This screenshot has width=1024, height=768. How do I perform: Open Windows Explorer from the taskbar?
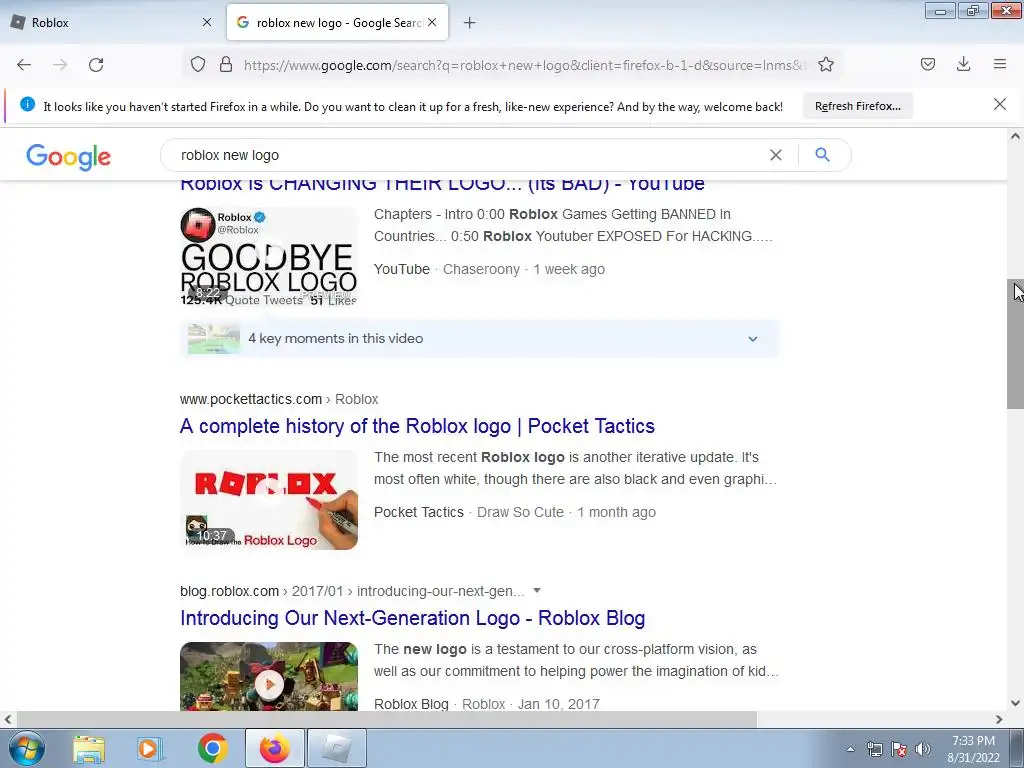pos(89,748)
